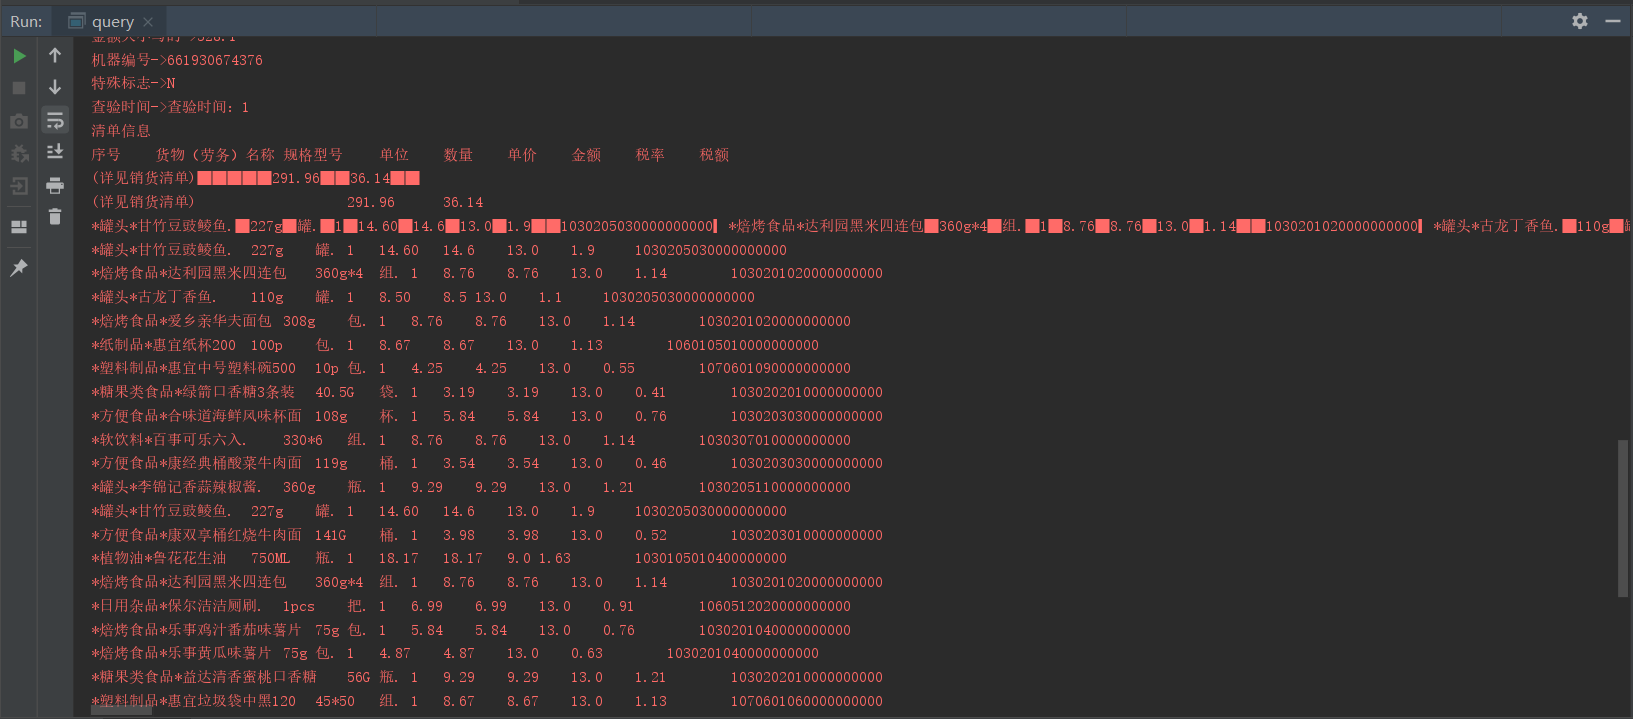This screenshot has width=1633, height=719.
Task: Pin the Run tab with pin icon
Action: tap(19, 268)
